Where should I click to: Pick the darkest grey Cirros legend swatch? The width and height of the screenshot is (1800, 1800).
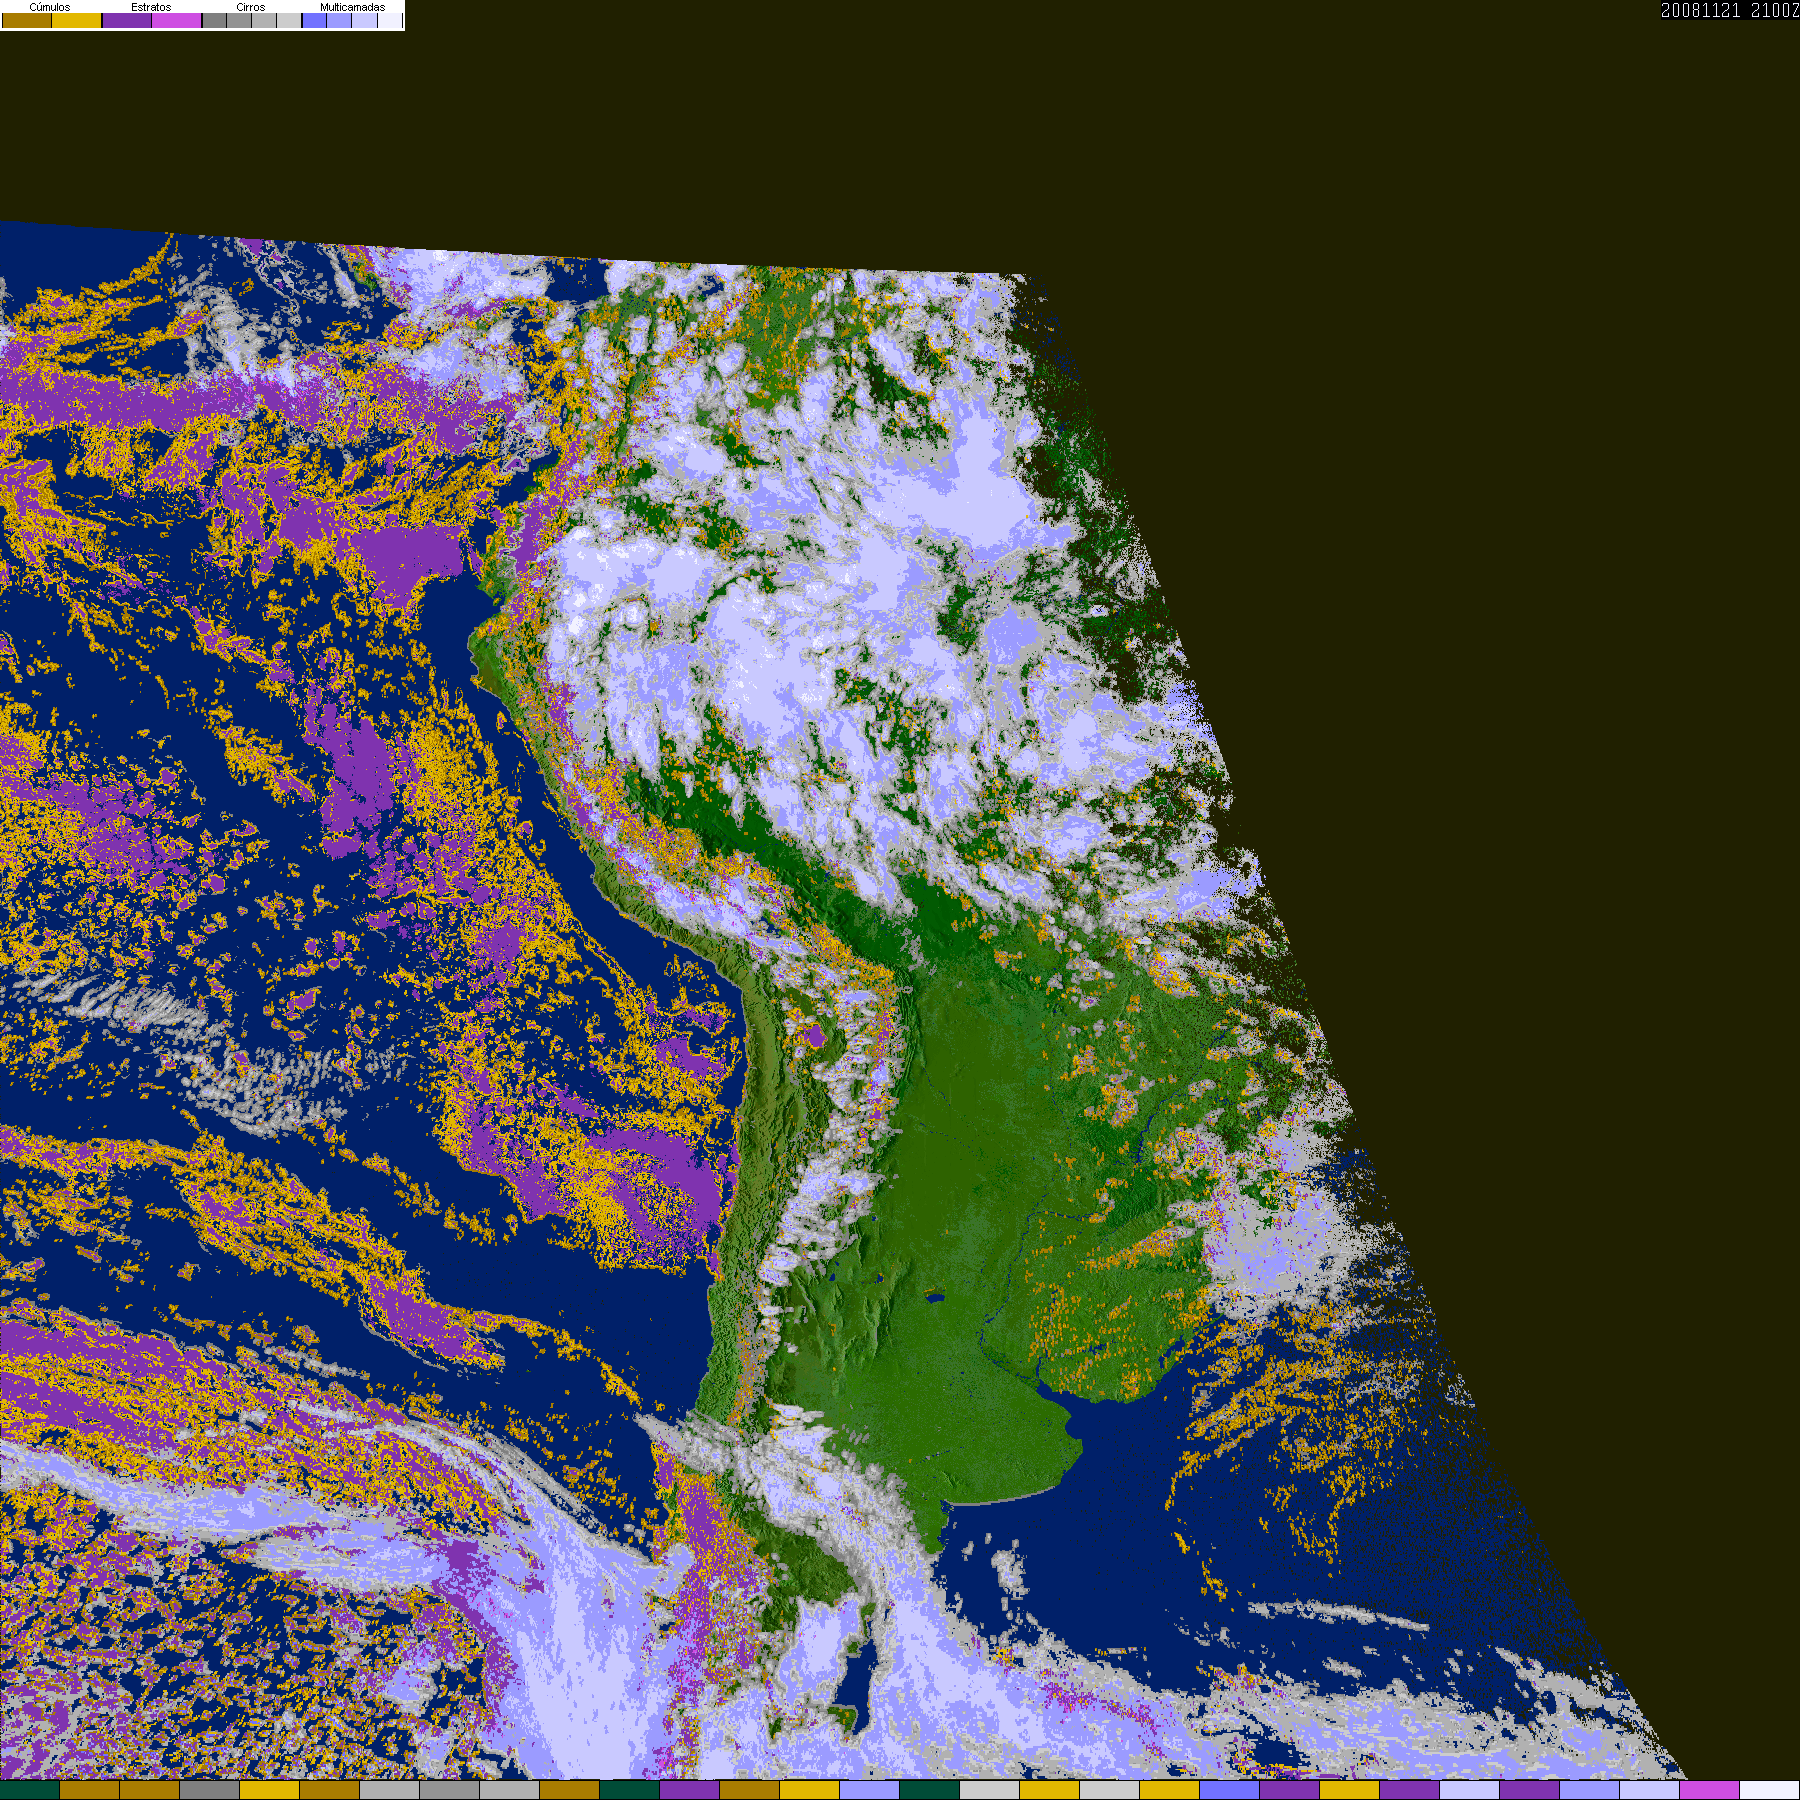(214, 20)
